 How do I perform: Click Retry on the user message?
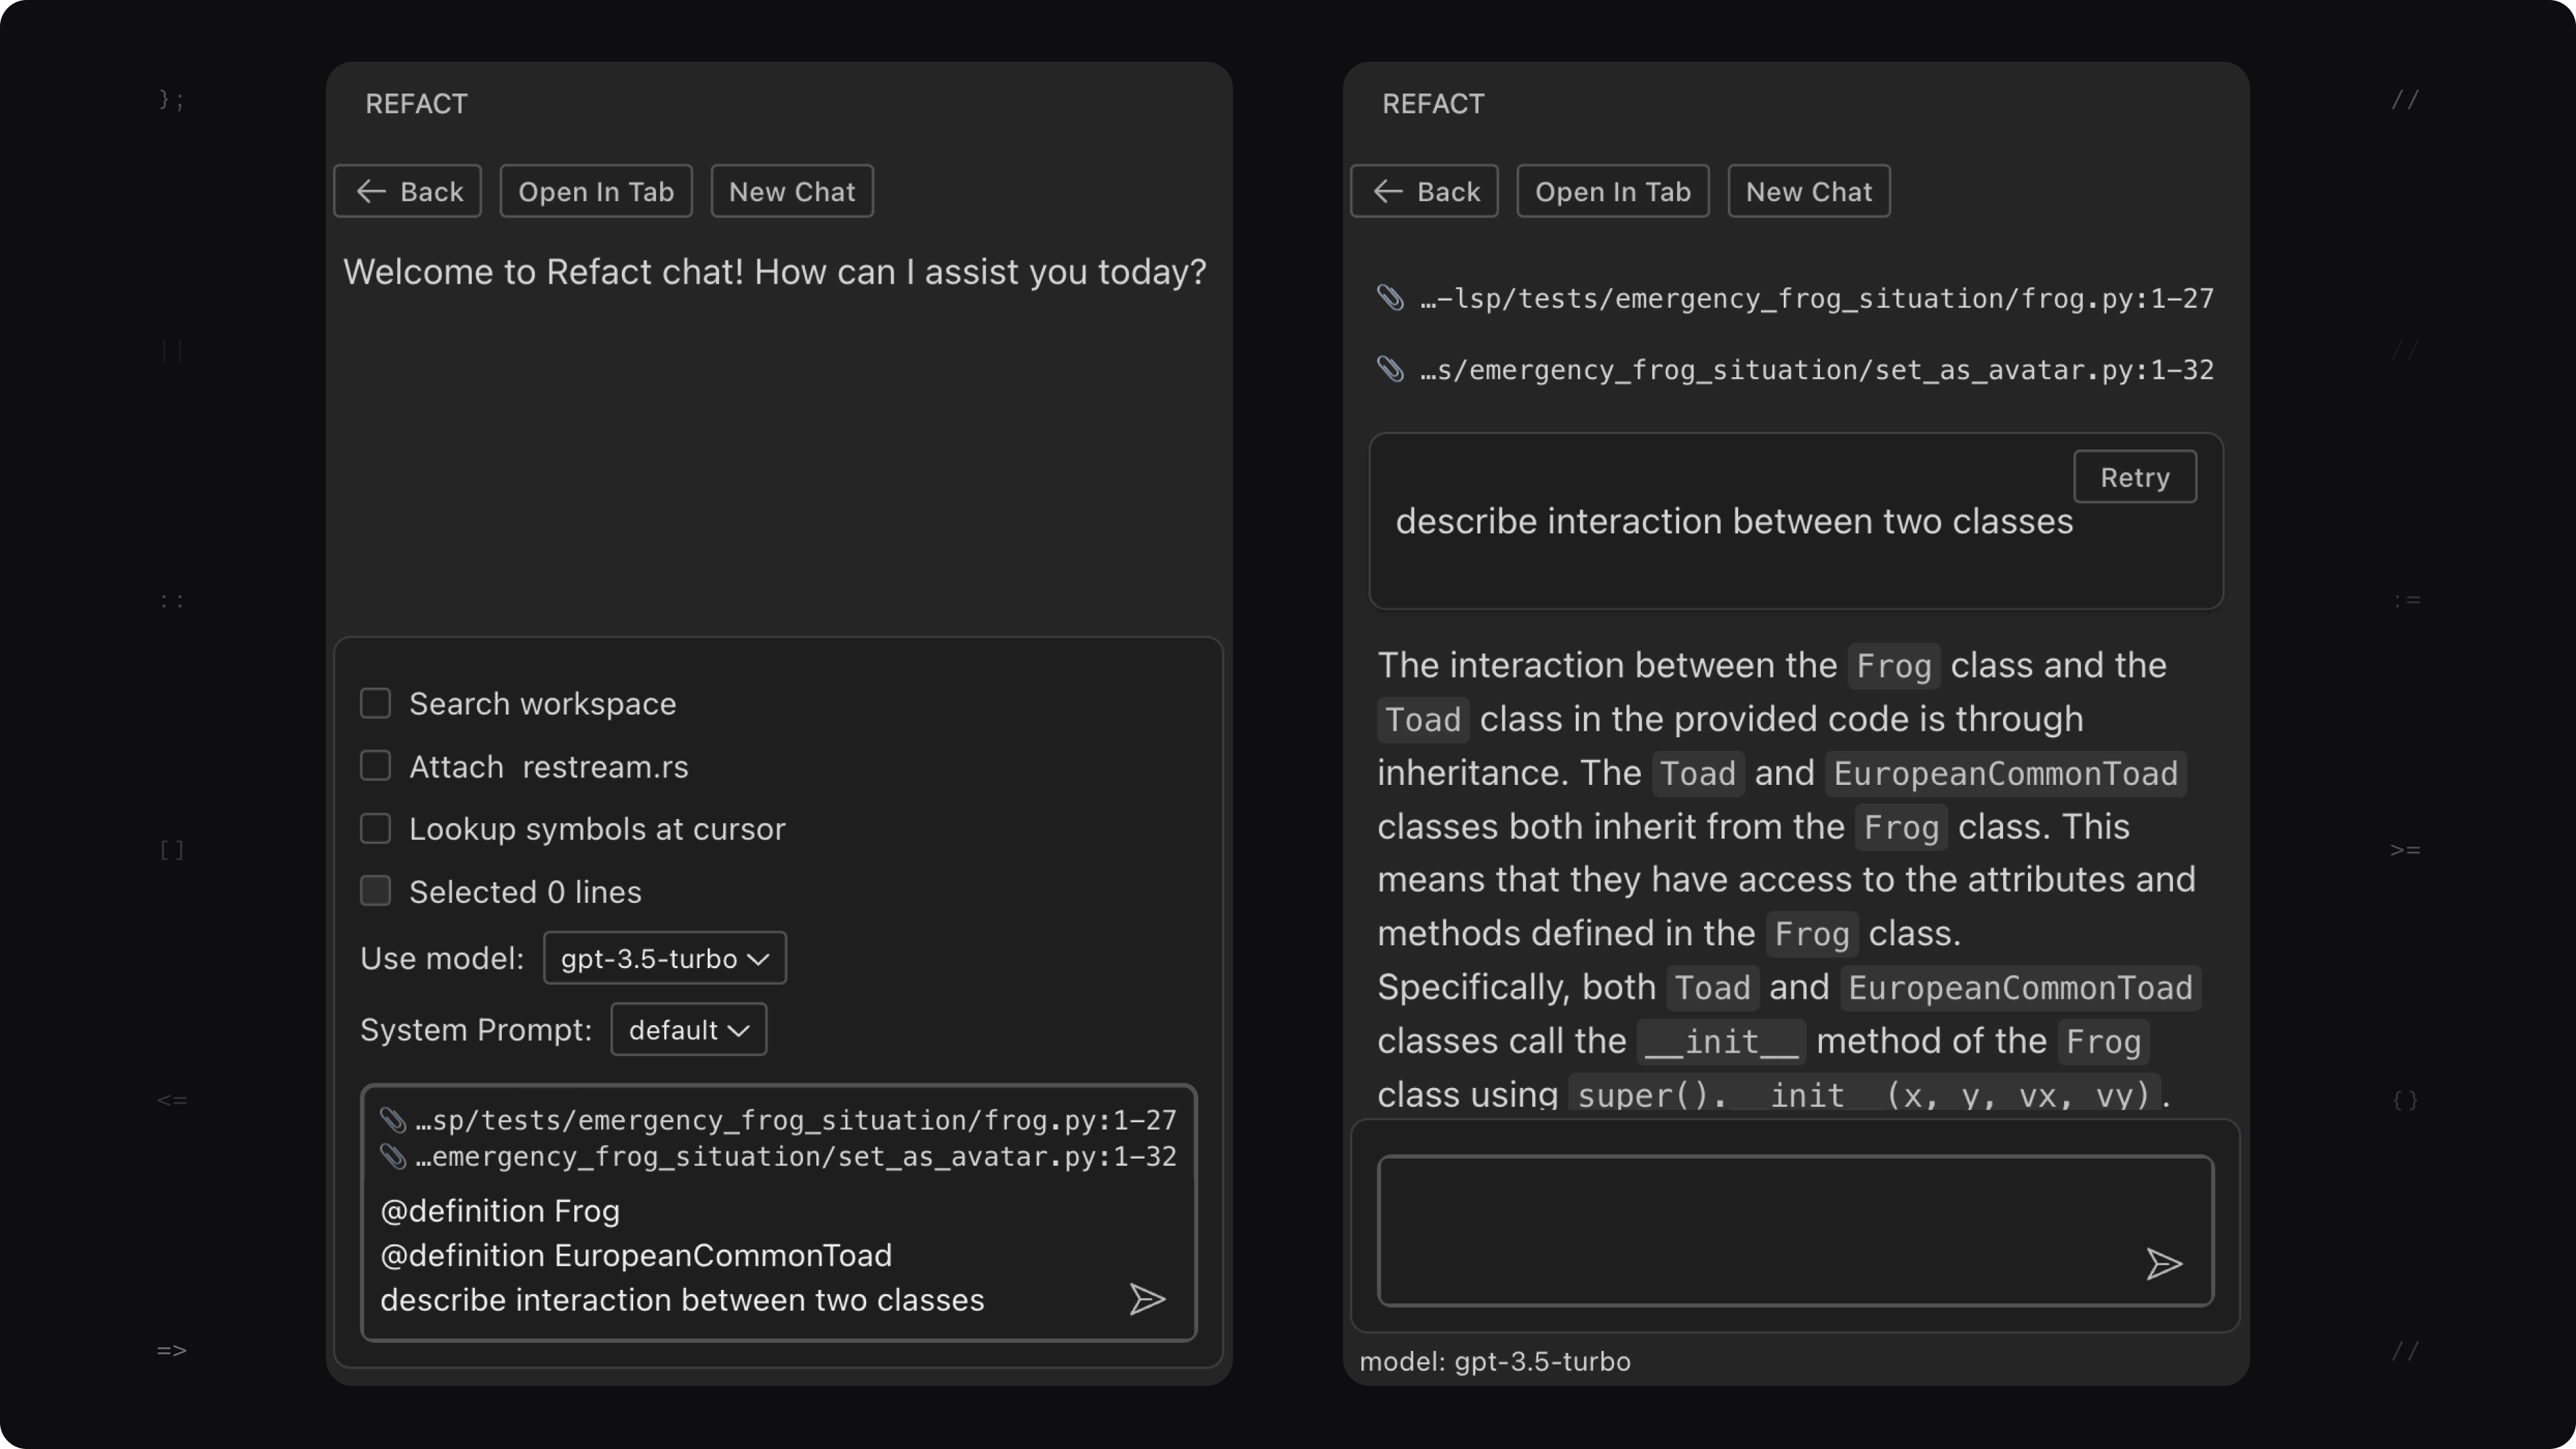pyautogui.click(x=2134, y=477)
